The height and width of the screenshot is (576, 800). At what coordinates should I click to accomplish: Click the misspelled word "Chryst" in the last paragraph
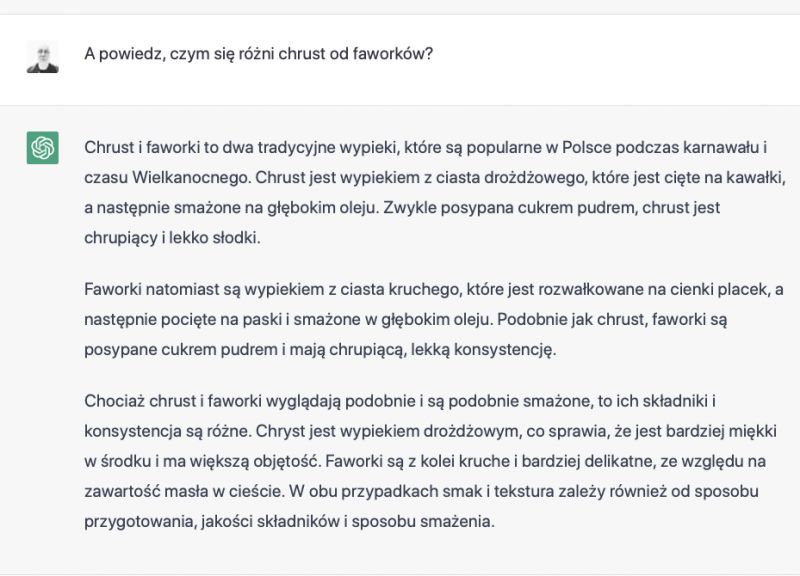(280, 431)
